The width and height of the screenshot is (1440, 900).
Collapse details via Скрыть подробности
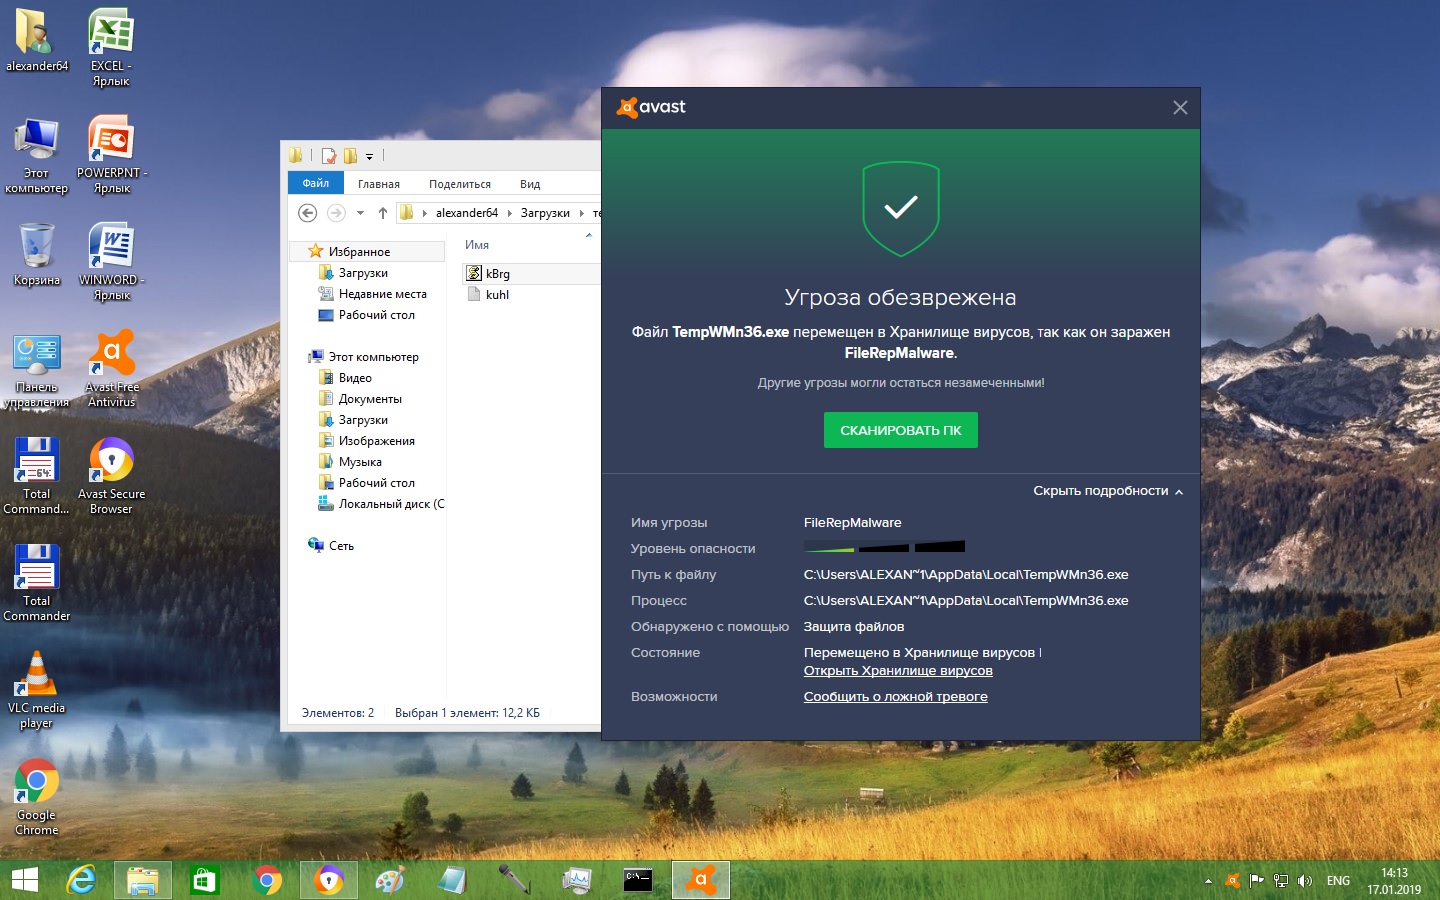(x=1108, y=491)
